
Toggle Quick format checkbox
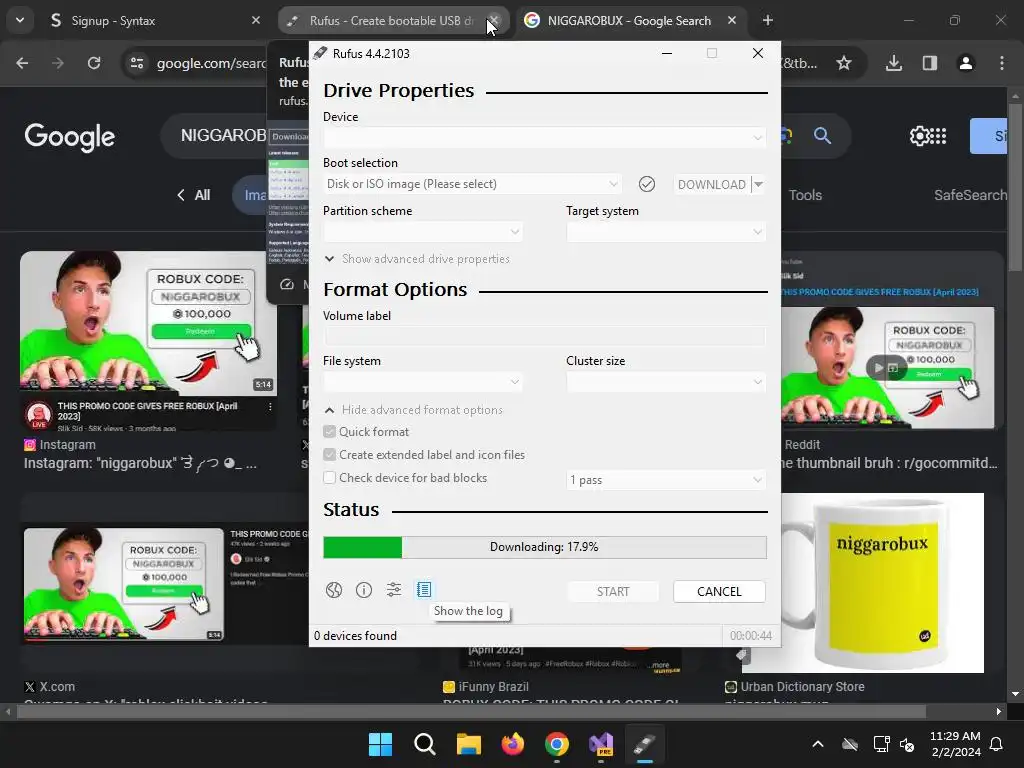click(329, 432)
